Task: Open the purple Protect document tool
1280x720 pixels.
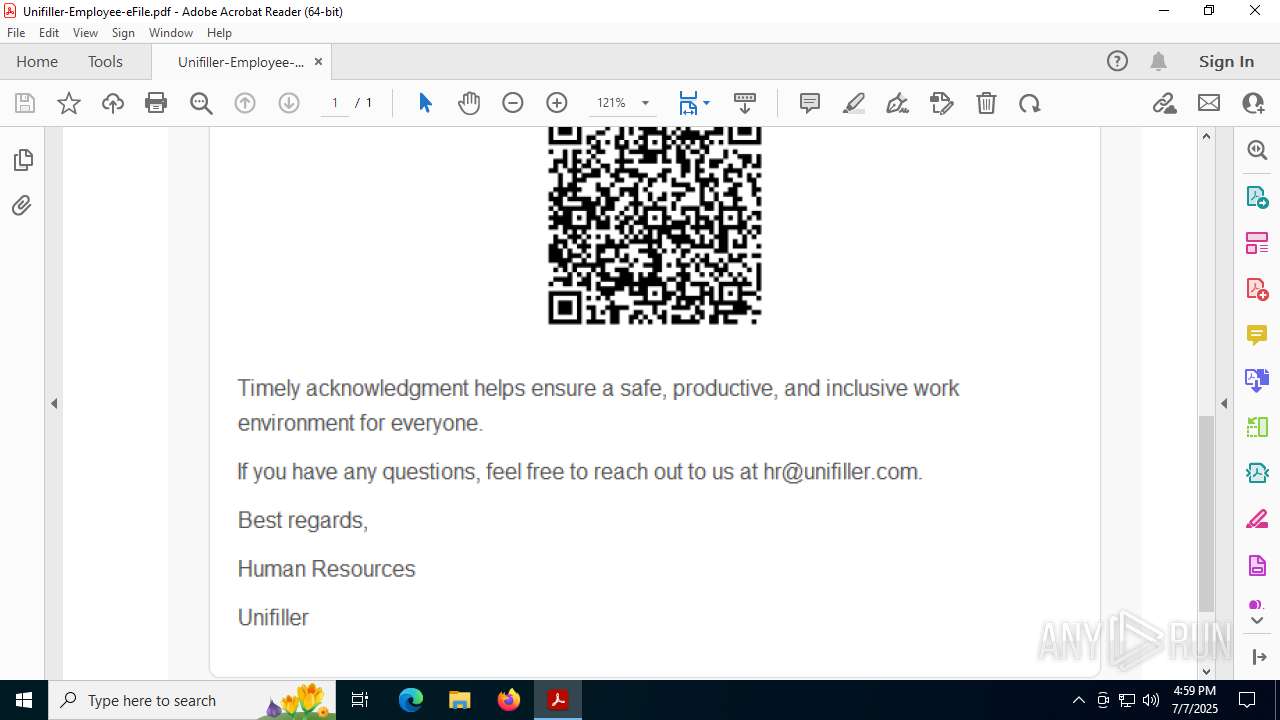Action: (1257, 566)
